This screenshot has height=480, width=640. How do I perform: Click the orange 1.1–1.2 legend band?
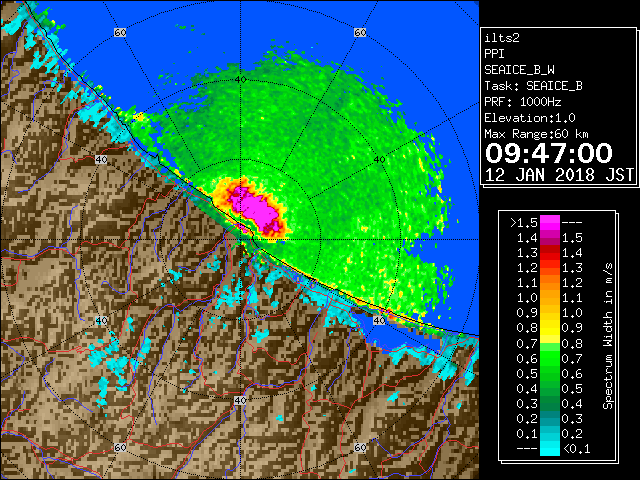coord(549,283)
